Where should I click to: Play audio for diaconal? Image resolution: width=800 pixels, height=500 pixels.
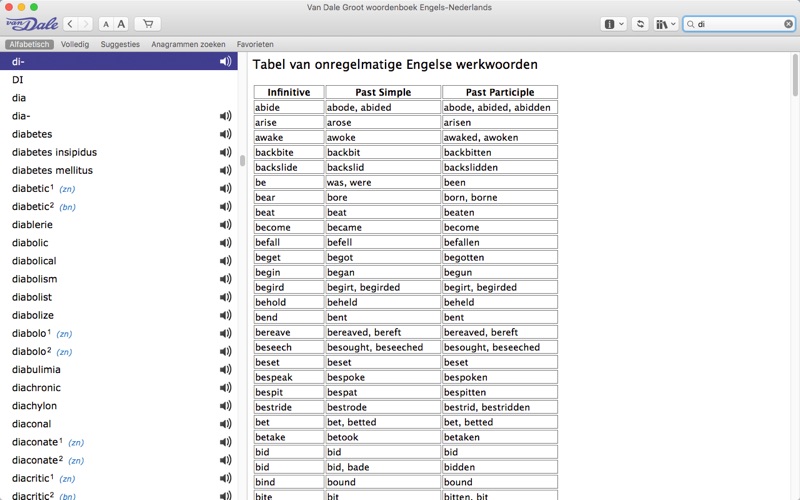pos(226,424)
